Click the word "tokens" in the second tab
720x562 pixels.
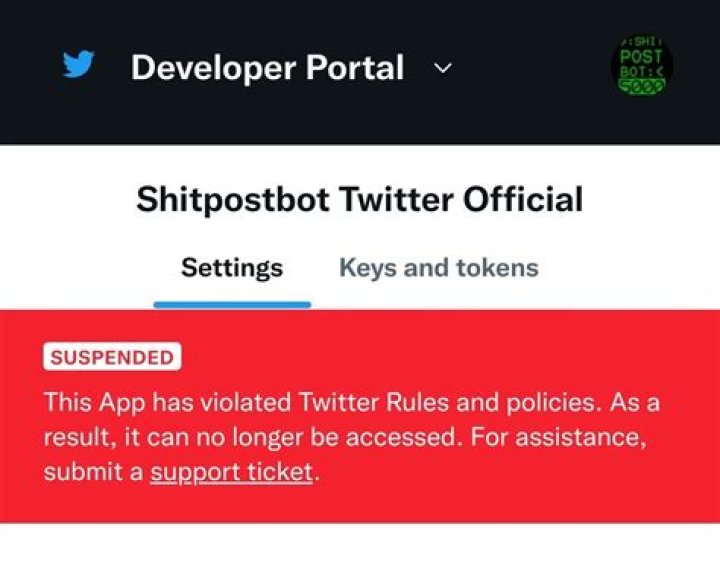[x=497, y=268]
